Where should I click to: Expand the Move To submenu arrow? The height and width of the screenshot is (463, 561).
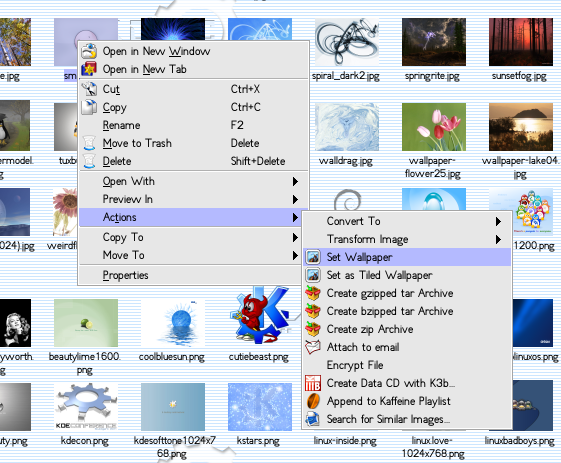click(295, 255)
